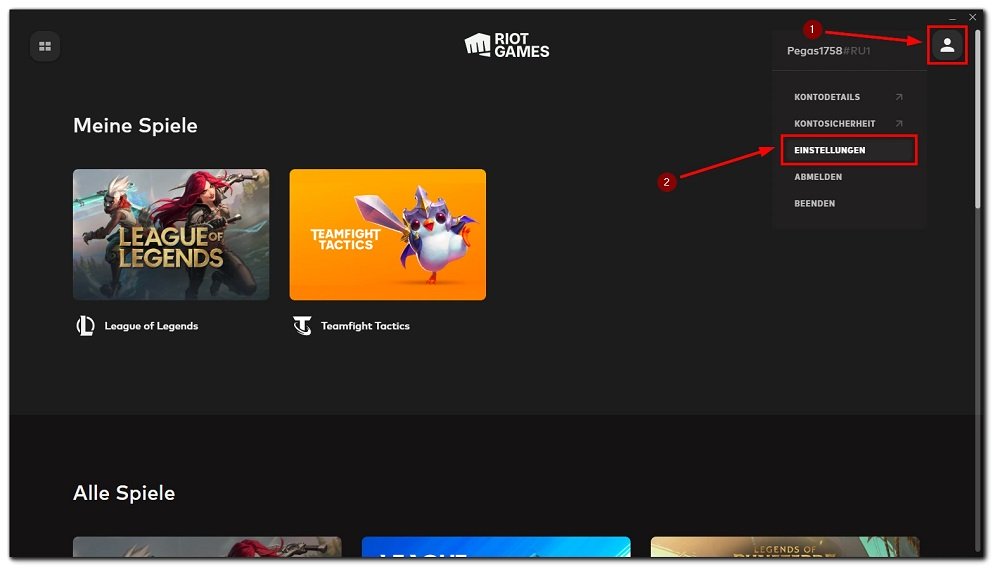Choose Abmelden to sign out

(818, 177)
